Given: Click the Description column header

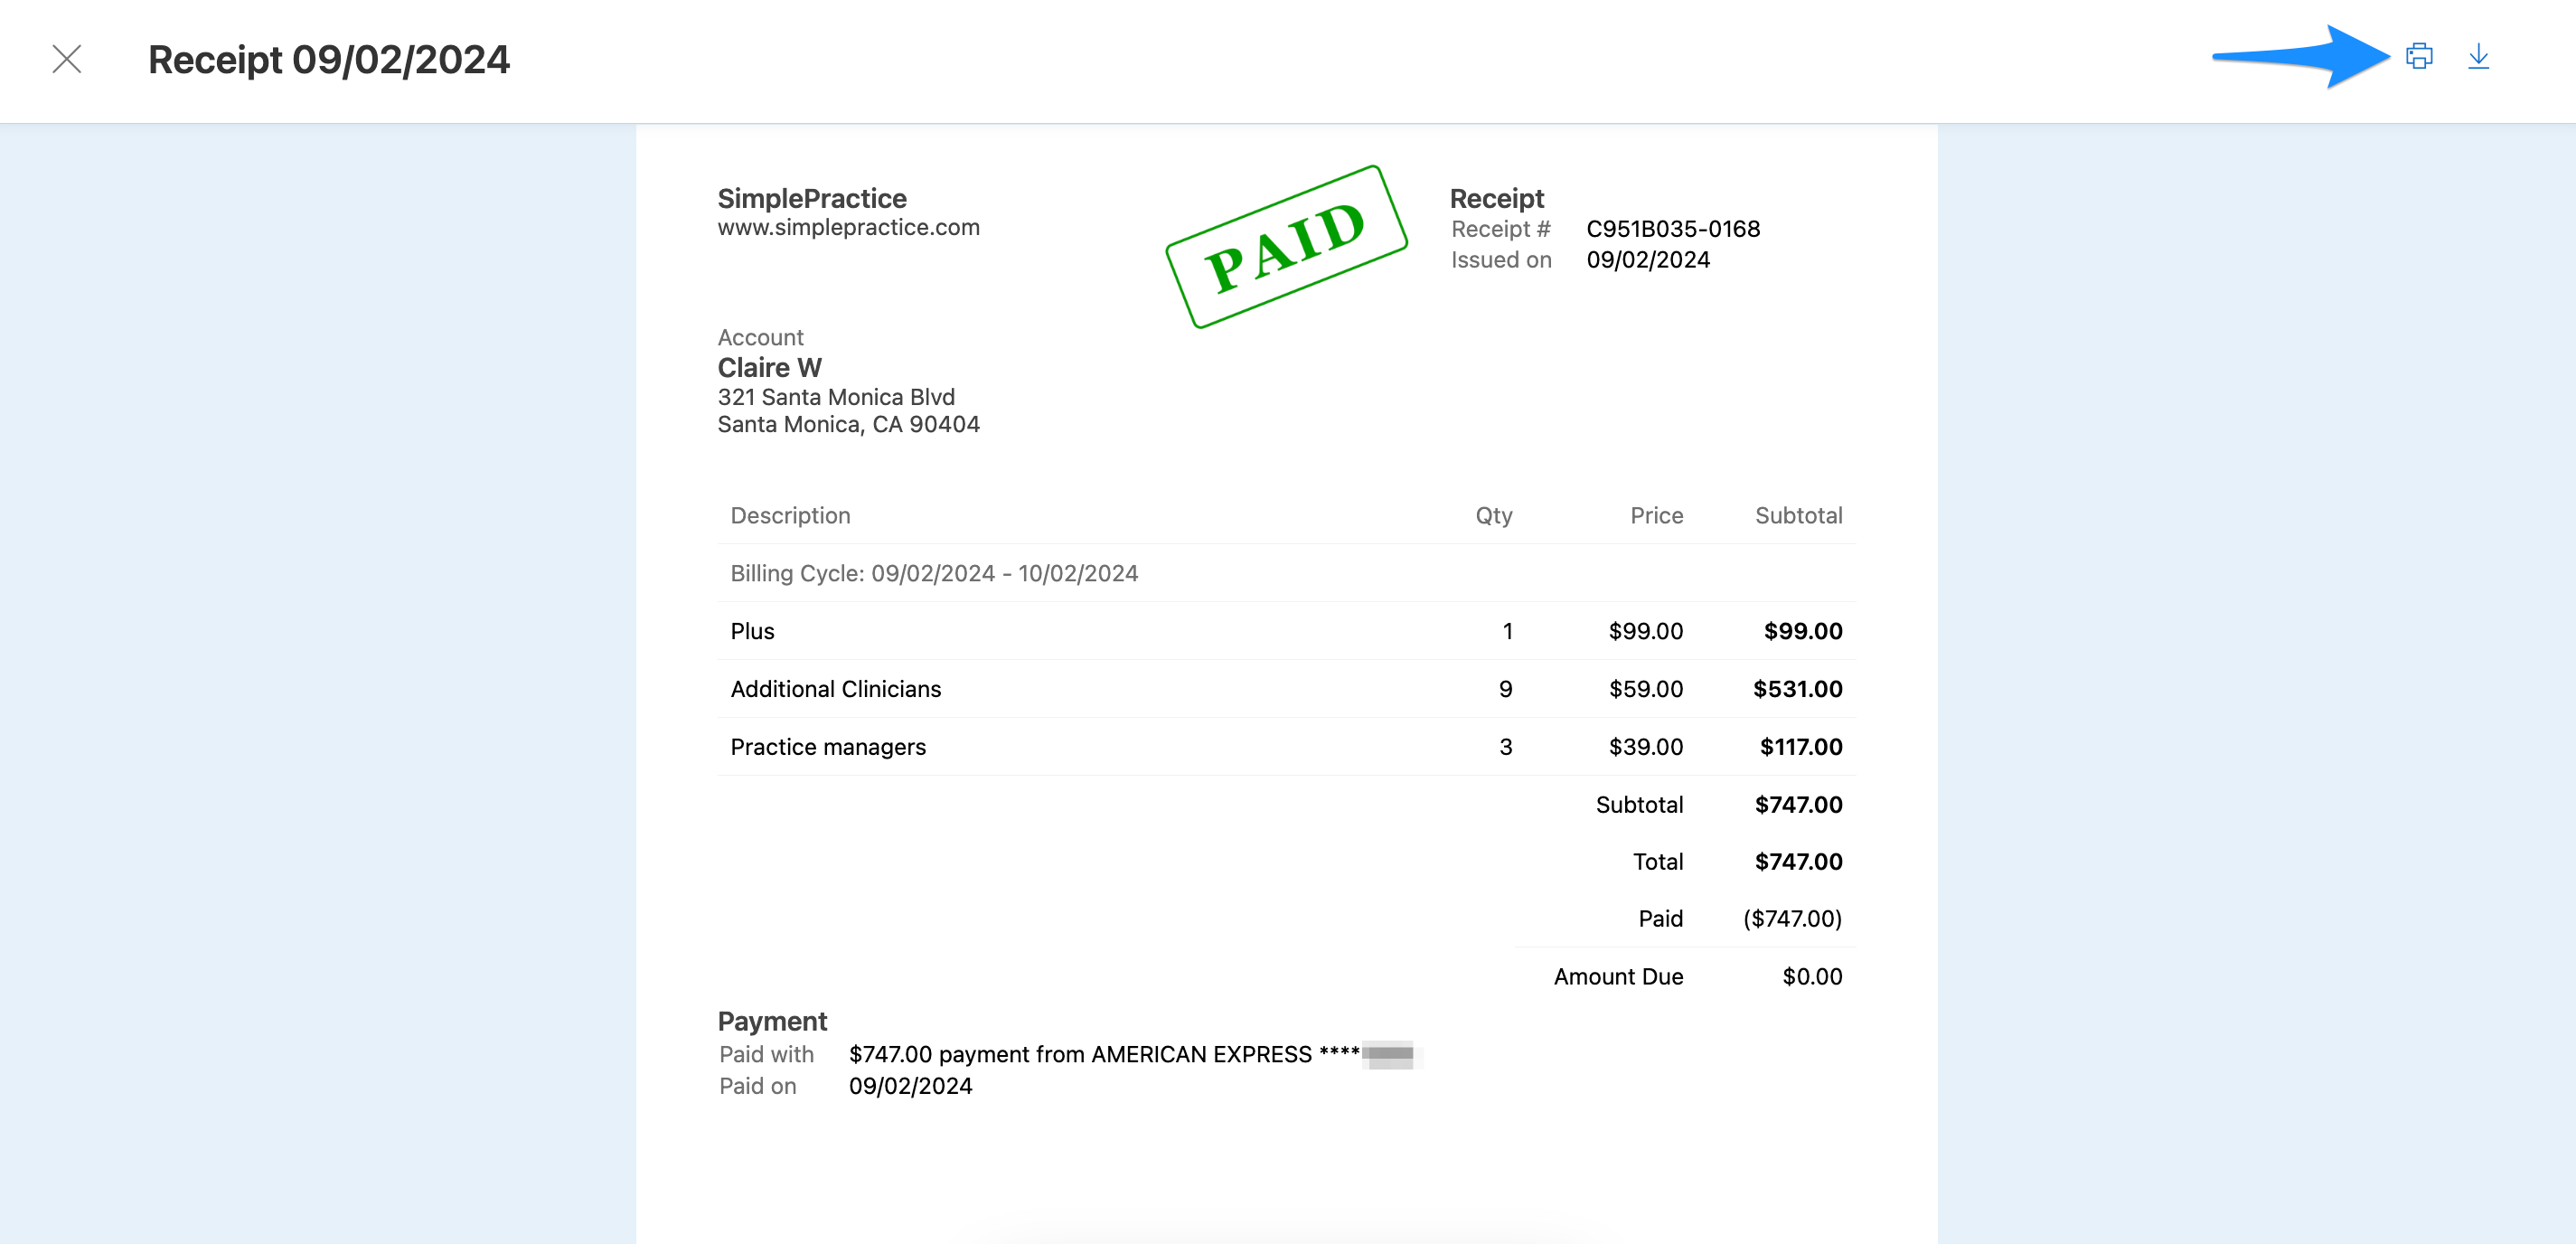Looking at the screenshot, I should click(x=790, y=515).
